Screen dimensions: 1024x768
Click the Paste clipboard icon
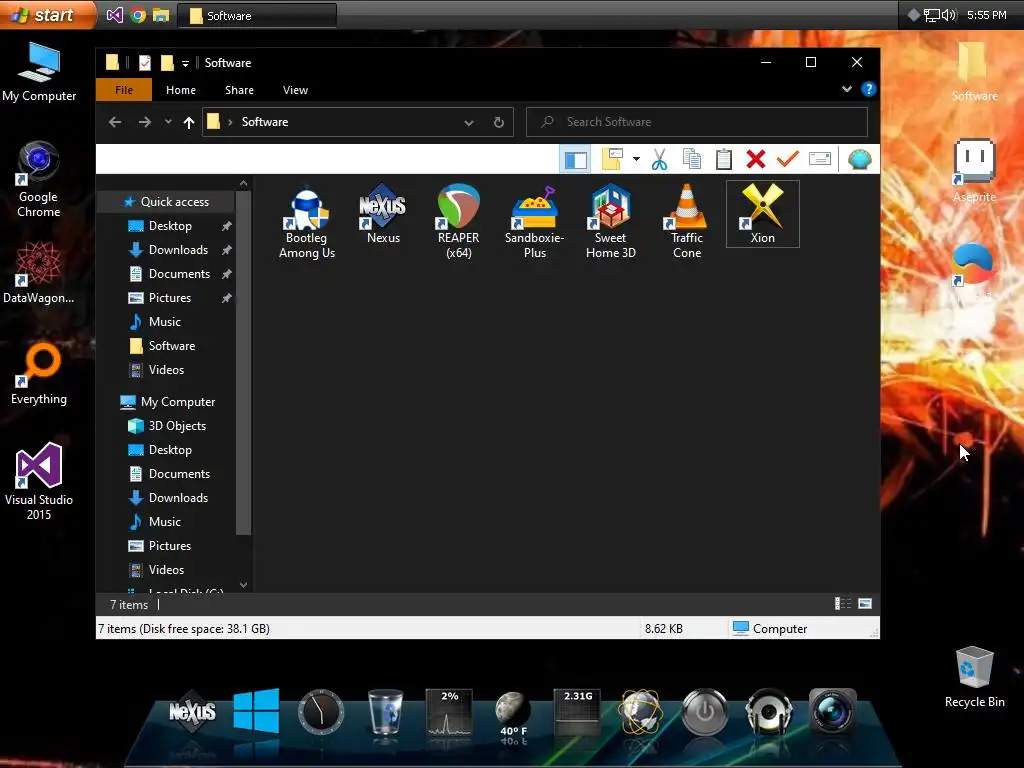724,159
